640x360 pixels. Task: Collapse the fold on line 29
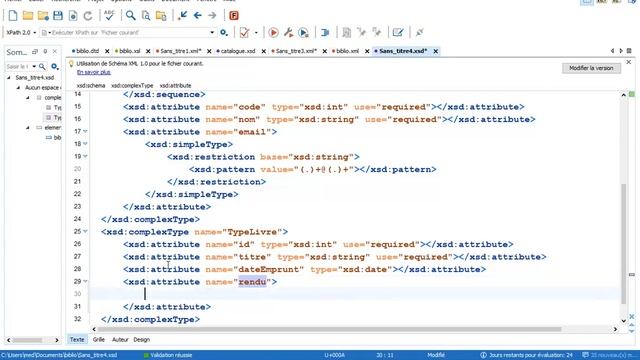coord(85,281)
